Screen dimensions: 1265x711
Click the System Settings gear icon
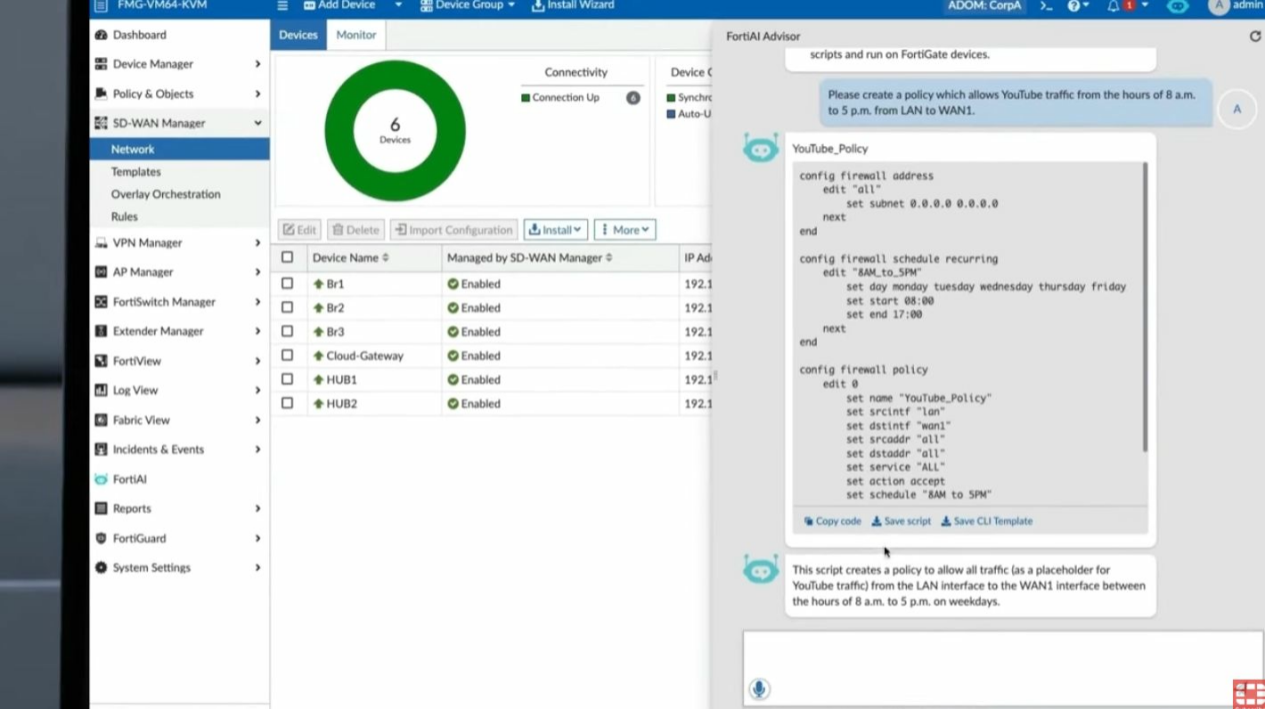101,568
